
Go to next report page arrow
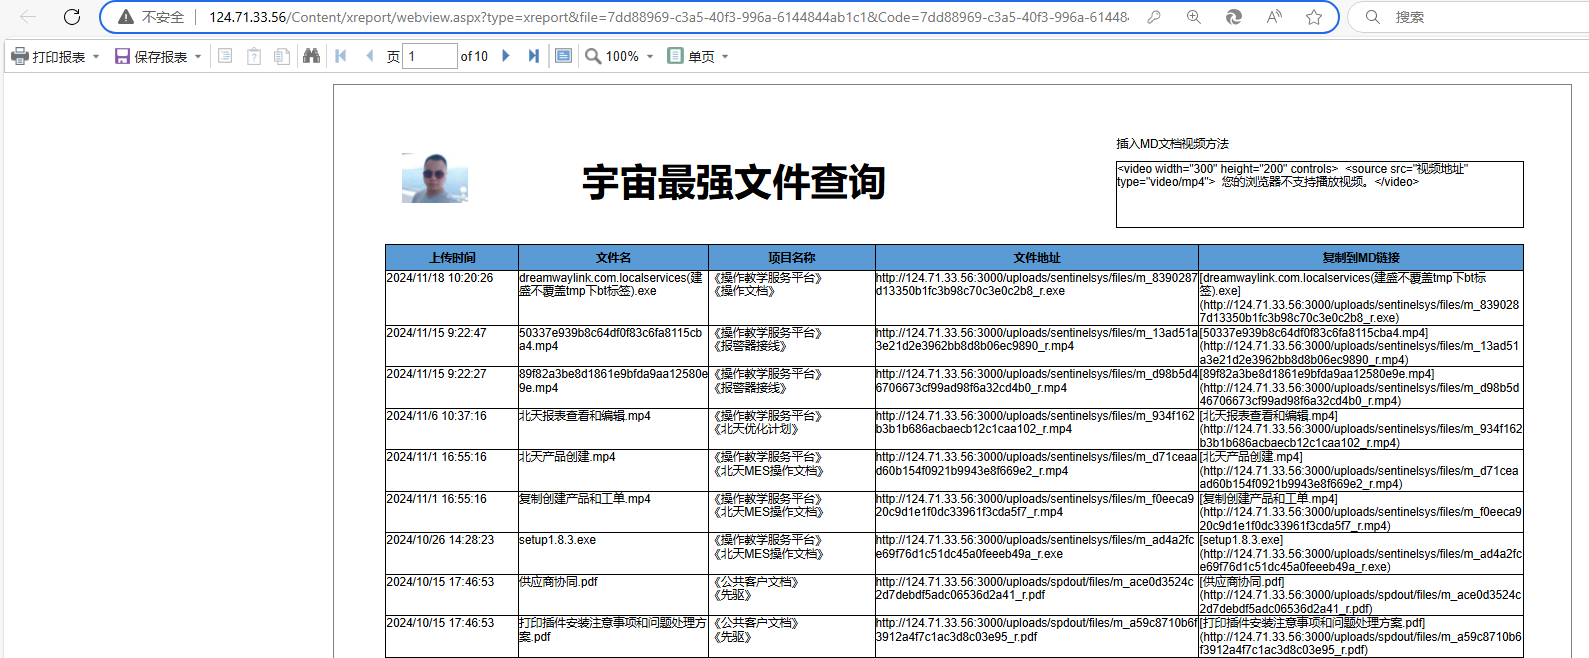point(506,56)
